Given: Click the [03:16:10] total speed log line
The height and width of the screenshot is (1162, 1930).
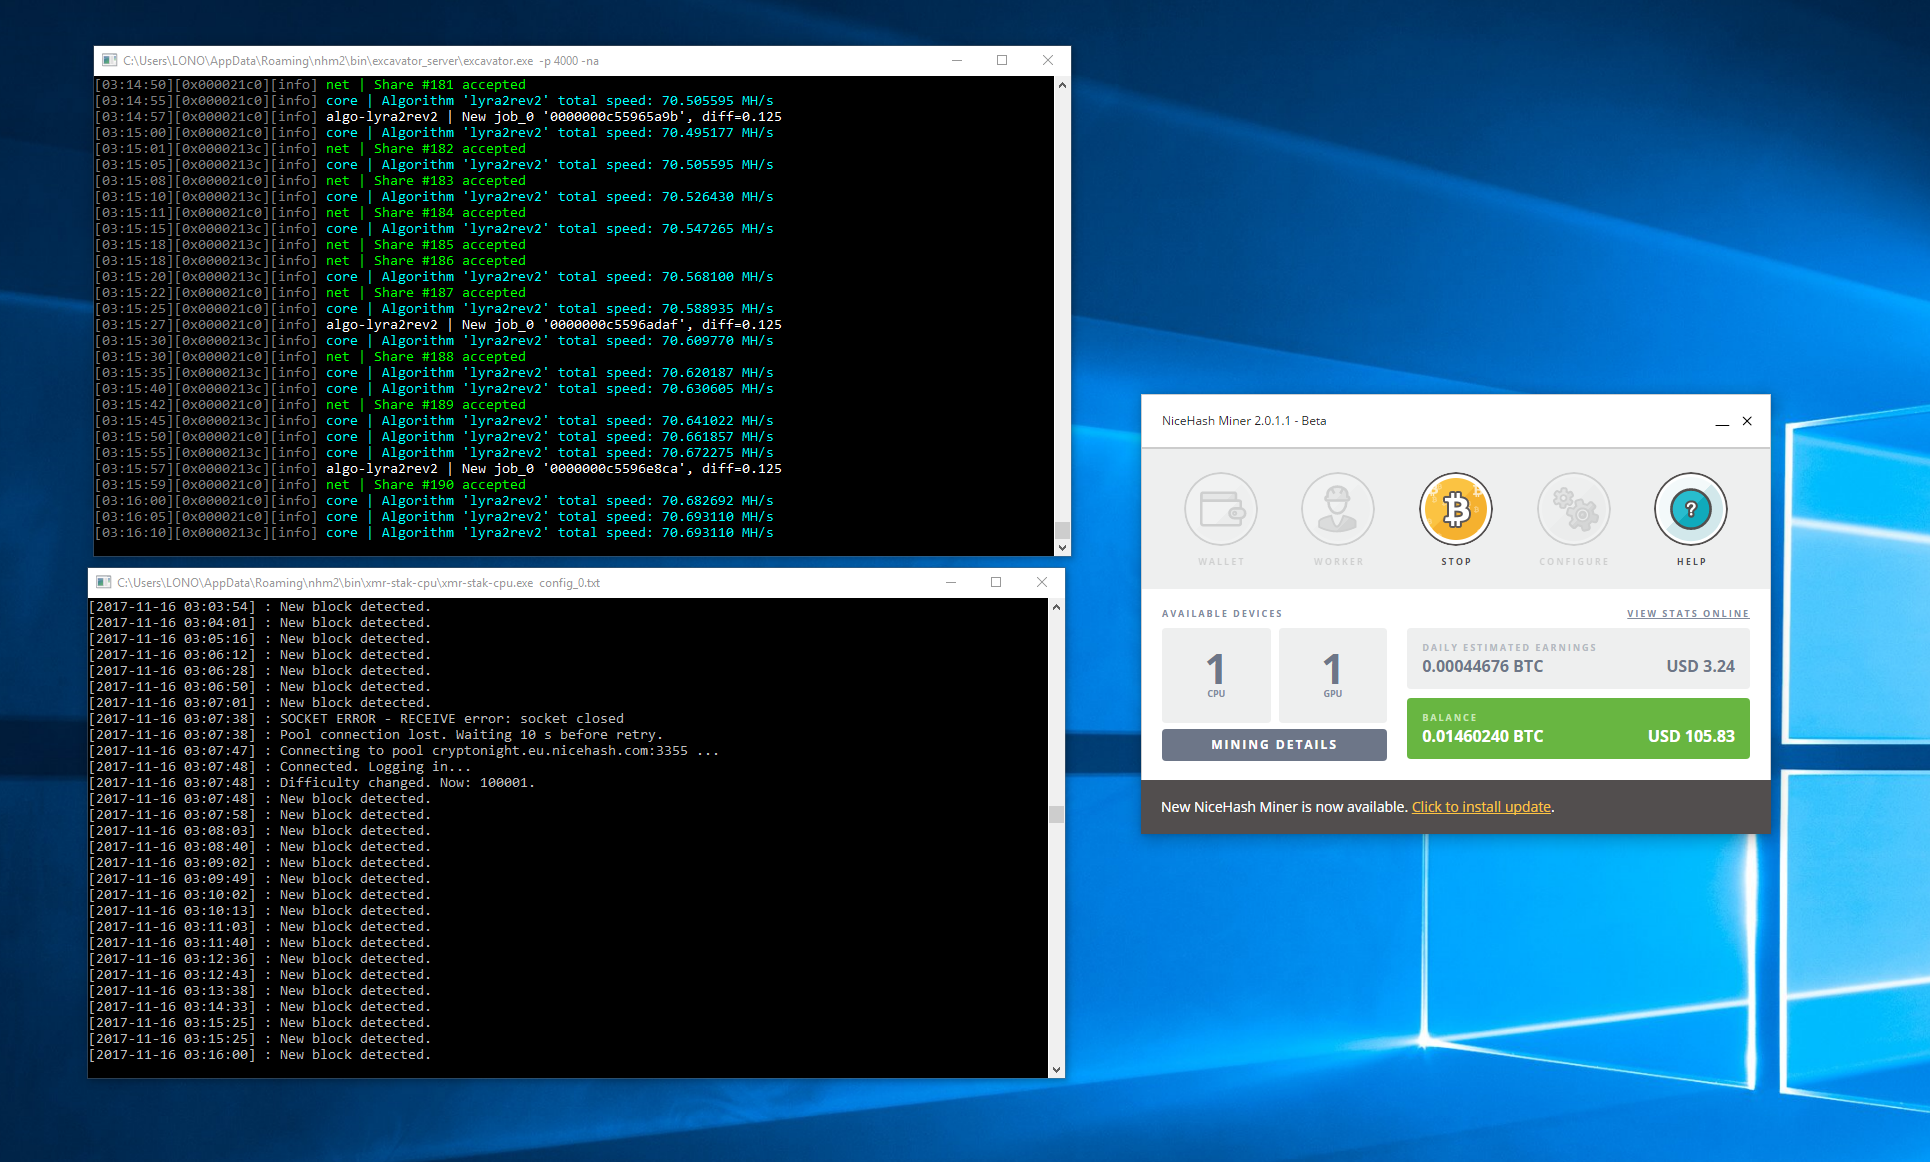Looking at the screenshot, I should coord(434,533).
